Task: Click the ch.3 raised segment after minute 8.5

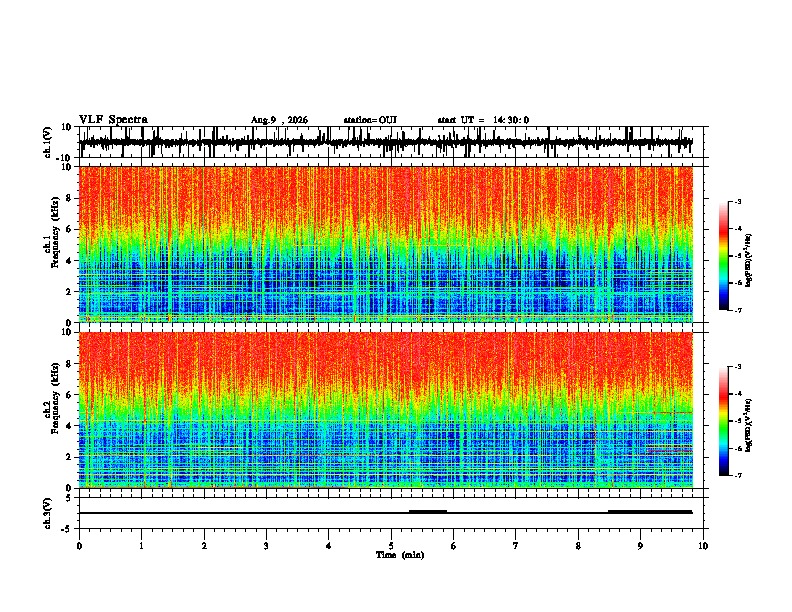Action: pos(650,512)
